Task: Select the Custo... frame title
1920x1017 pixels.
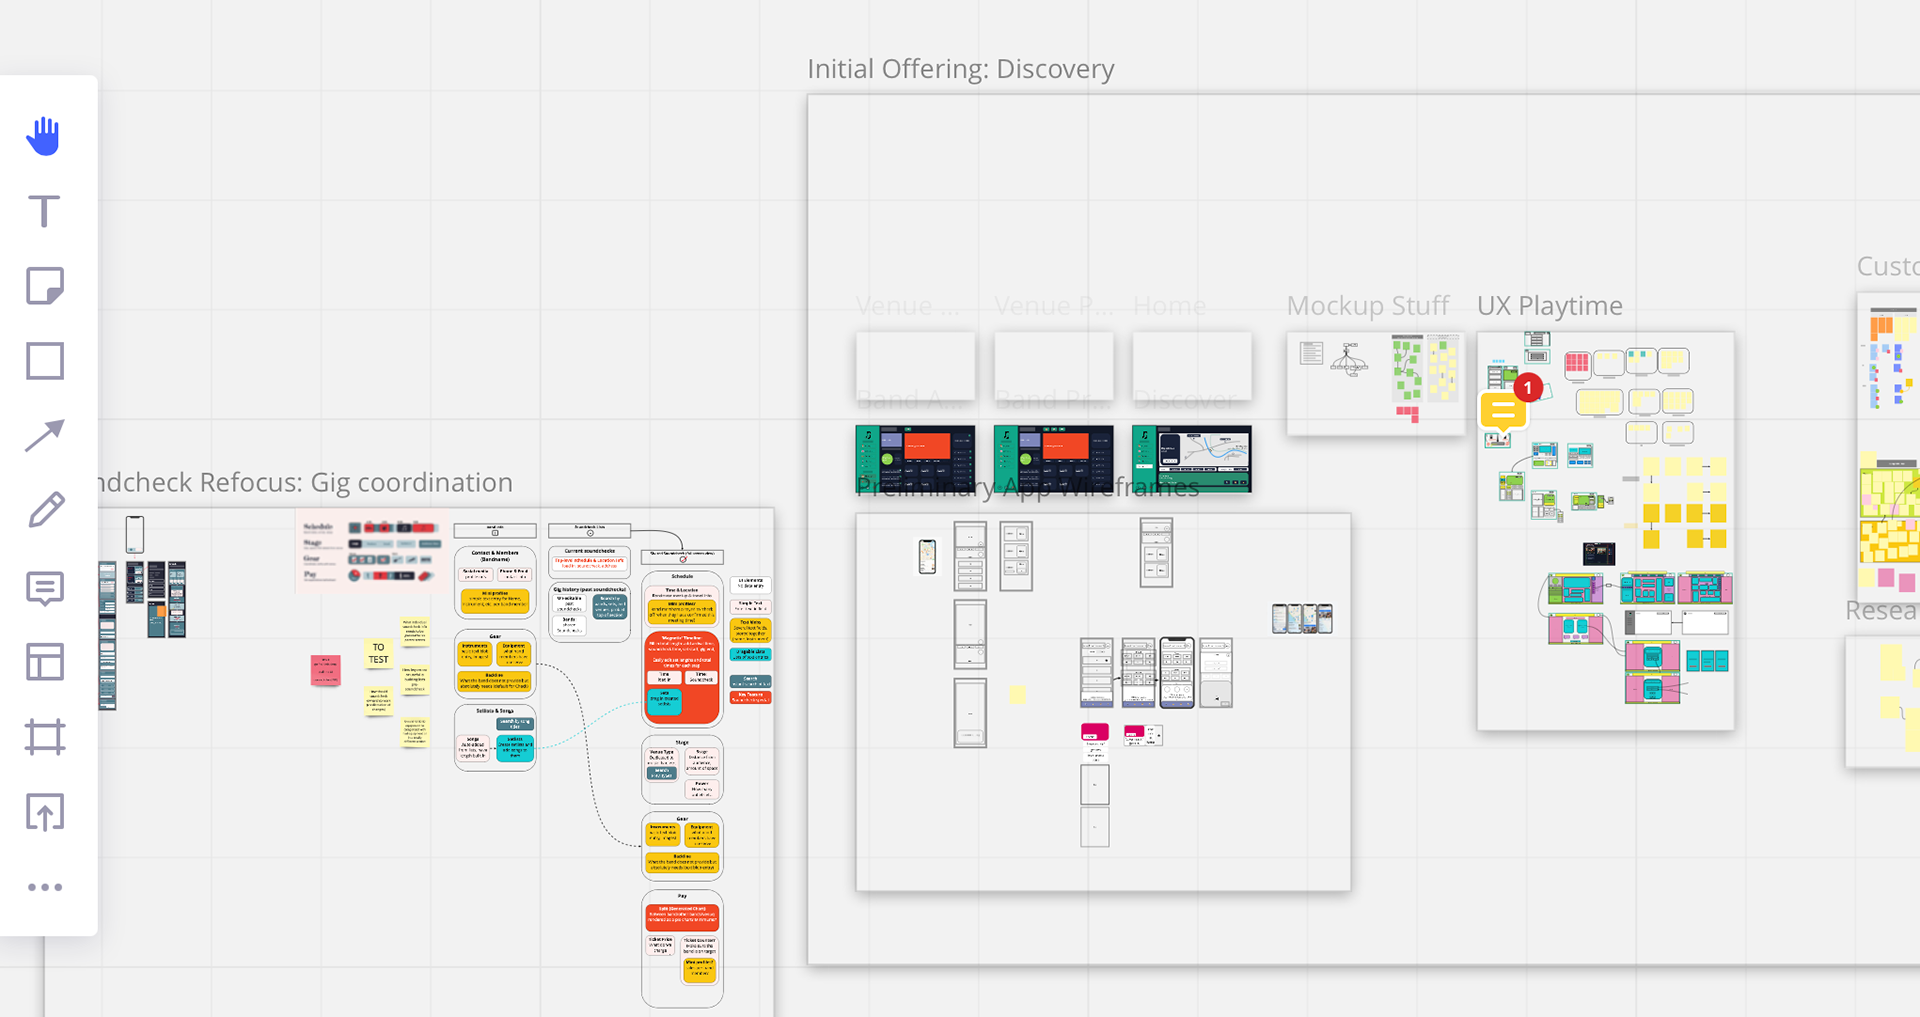Action: (1887, 266)
